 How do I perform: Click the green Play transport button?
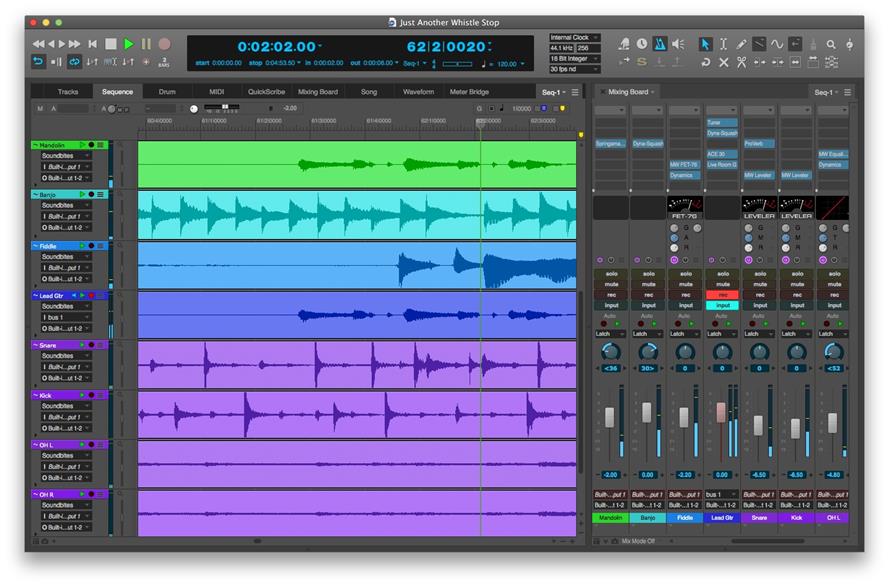[x=128, y=44]
